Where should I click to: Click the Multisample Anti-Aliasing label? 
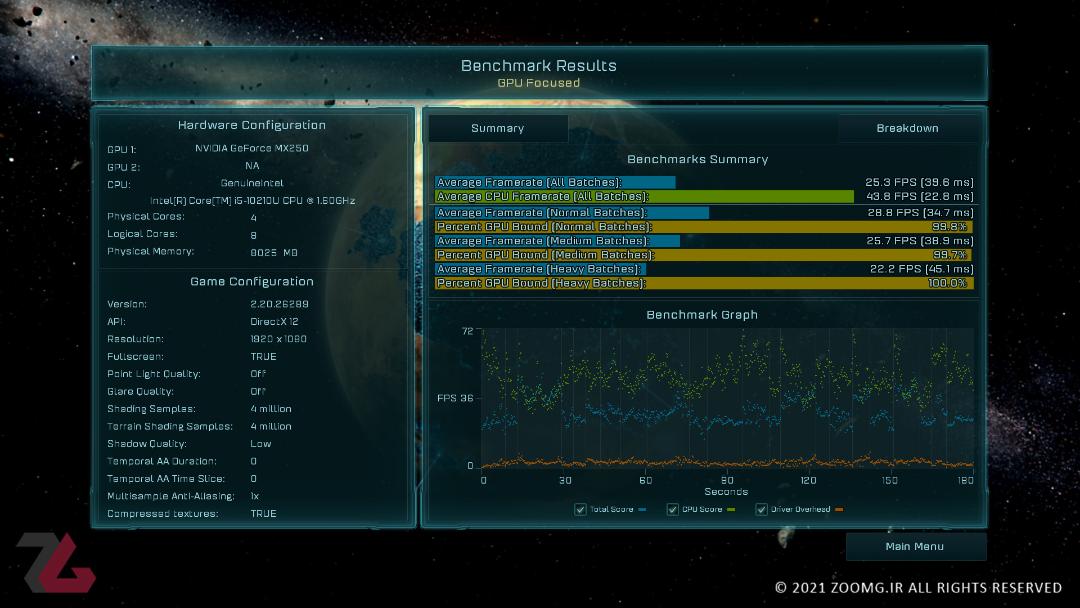[x=171, y=496]
